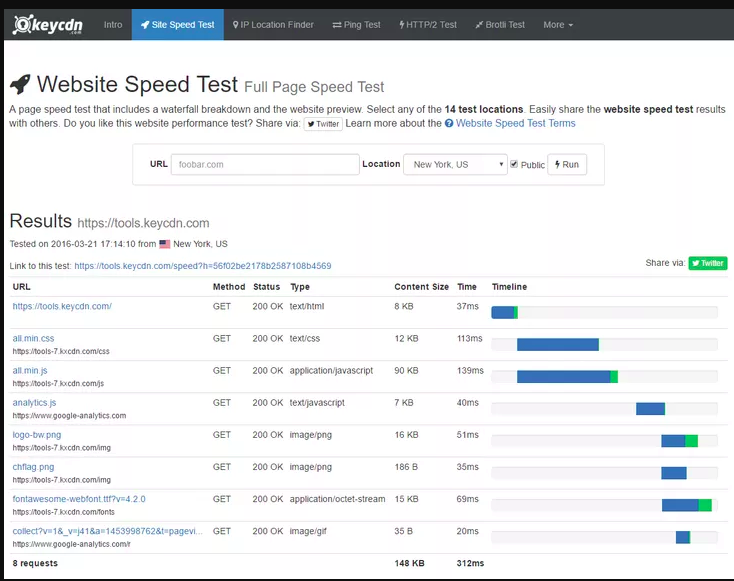The width and height of the screenshot is (734, 581).
Task: Click the 186 B content size cell
Action: [406, 467]
